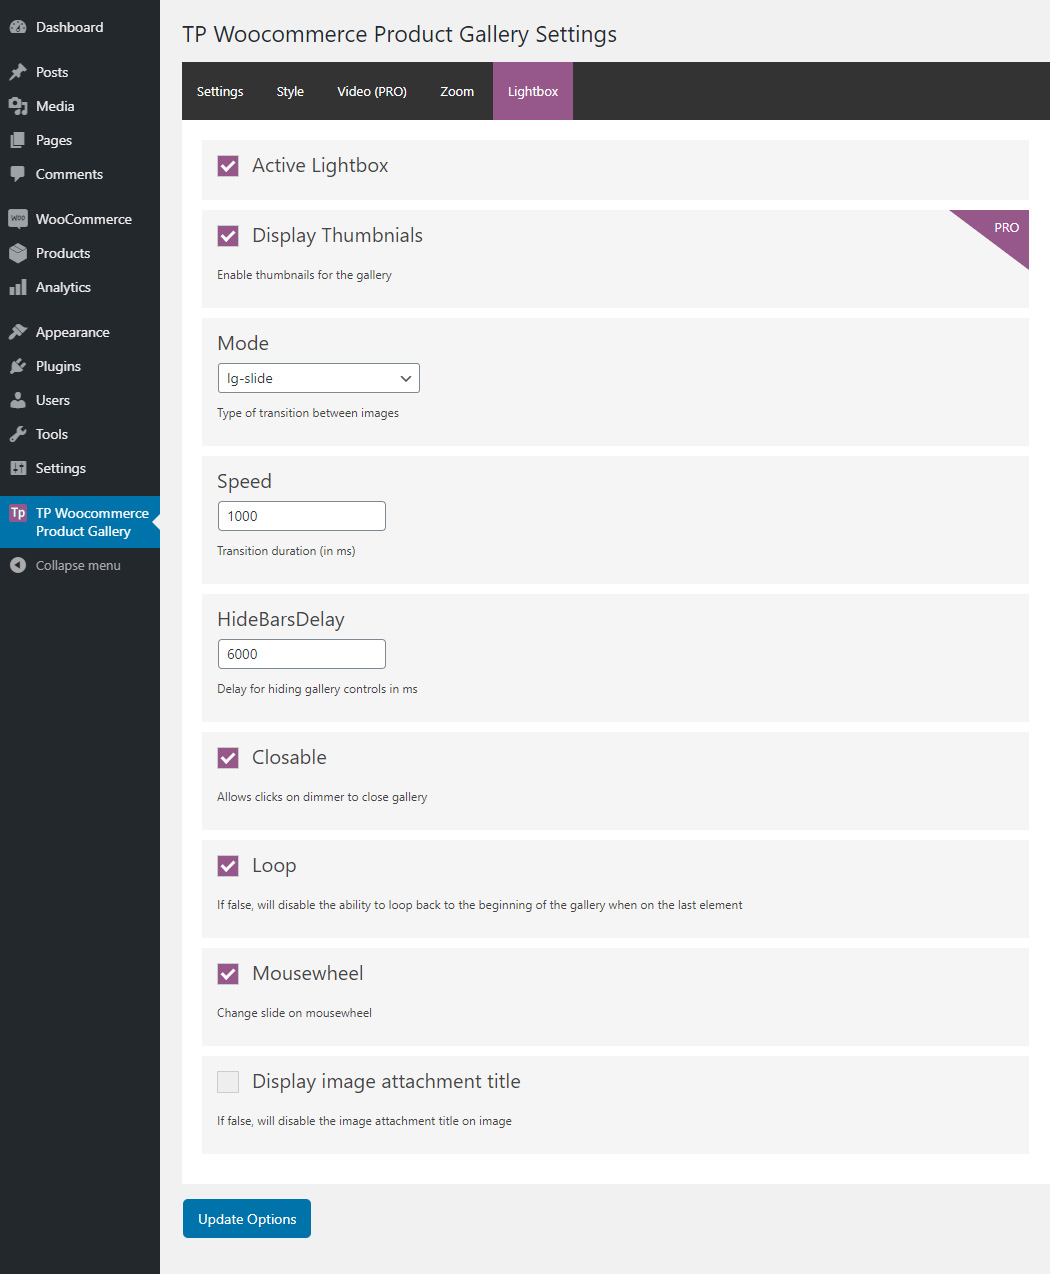This screenshot has height=1274, width=1050.
Task: Open the Media menu link
Action: click(x=55, y=106)
